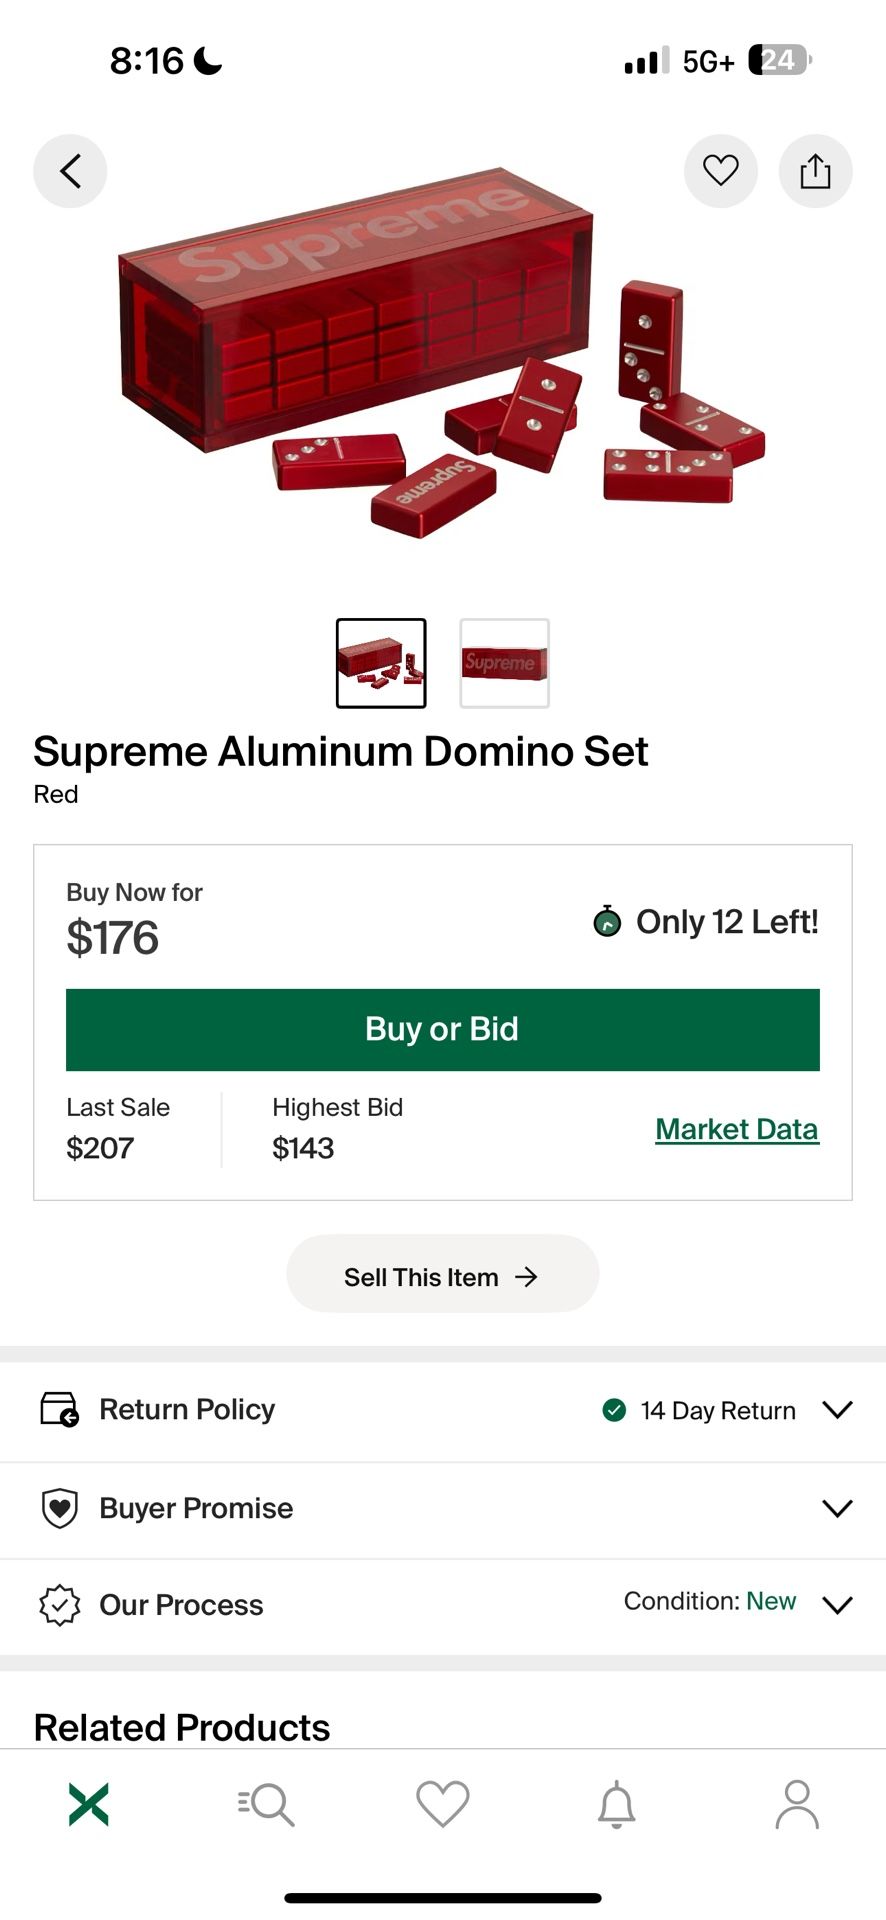Tap Sell This Item button
886x1920 pixels.
(x=442, y=1277)
